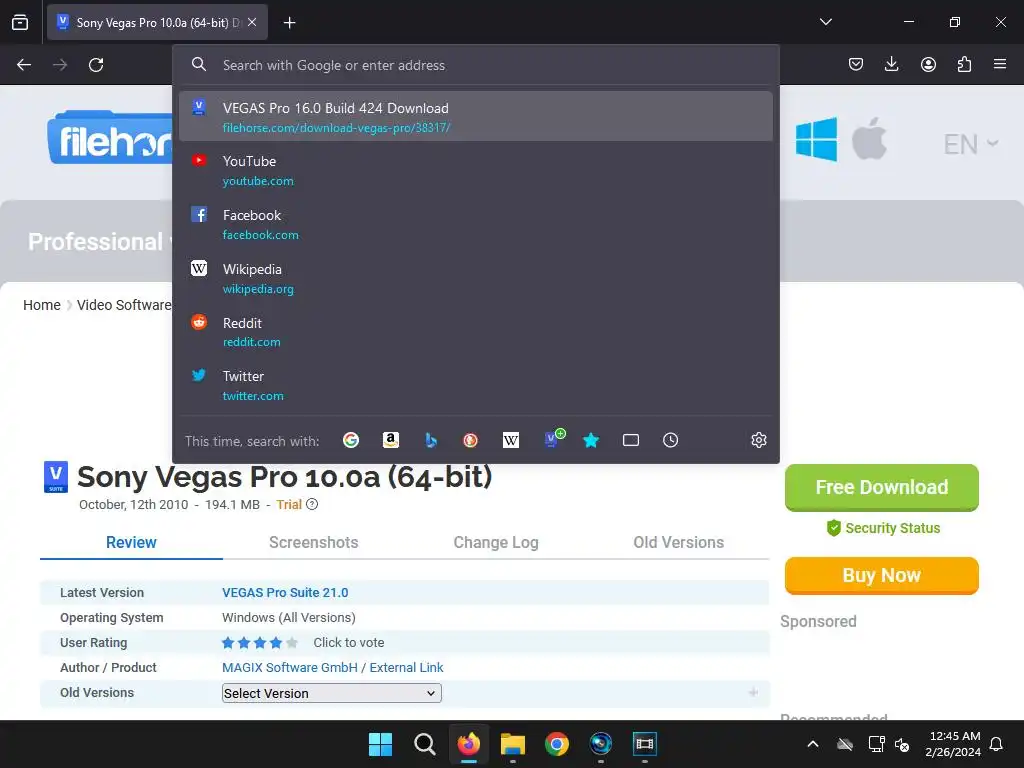This screenshot has height=768, width=1024.
Task: Open the EN language dropdown
Action: [970, 144]
